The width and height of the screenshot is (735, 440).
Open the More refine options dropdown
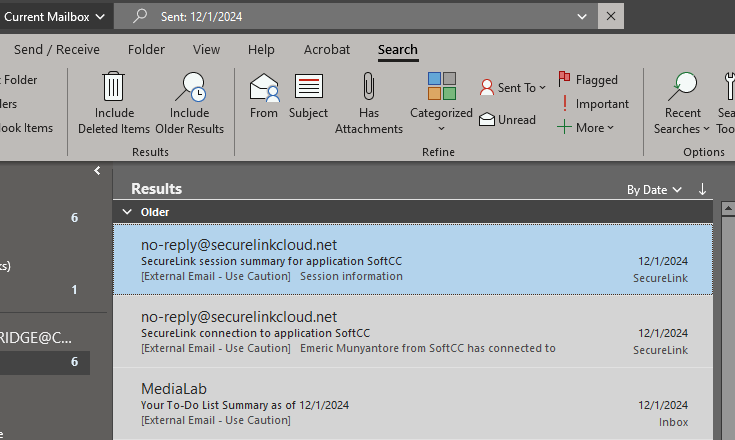click(x=585, y=127)
